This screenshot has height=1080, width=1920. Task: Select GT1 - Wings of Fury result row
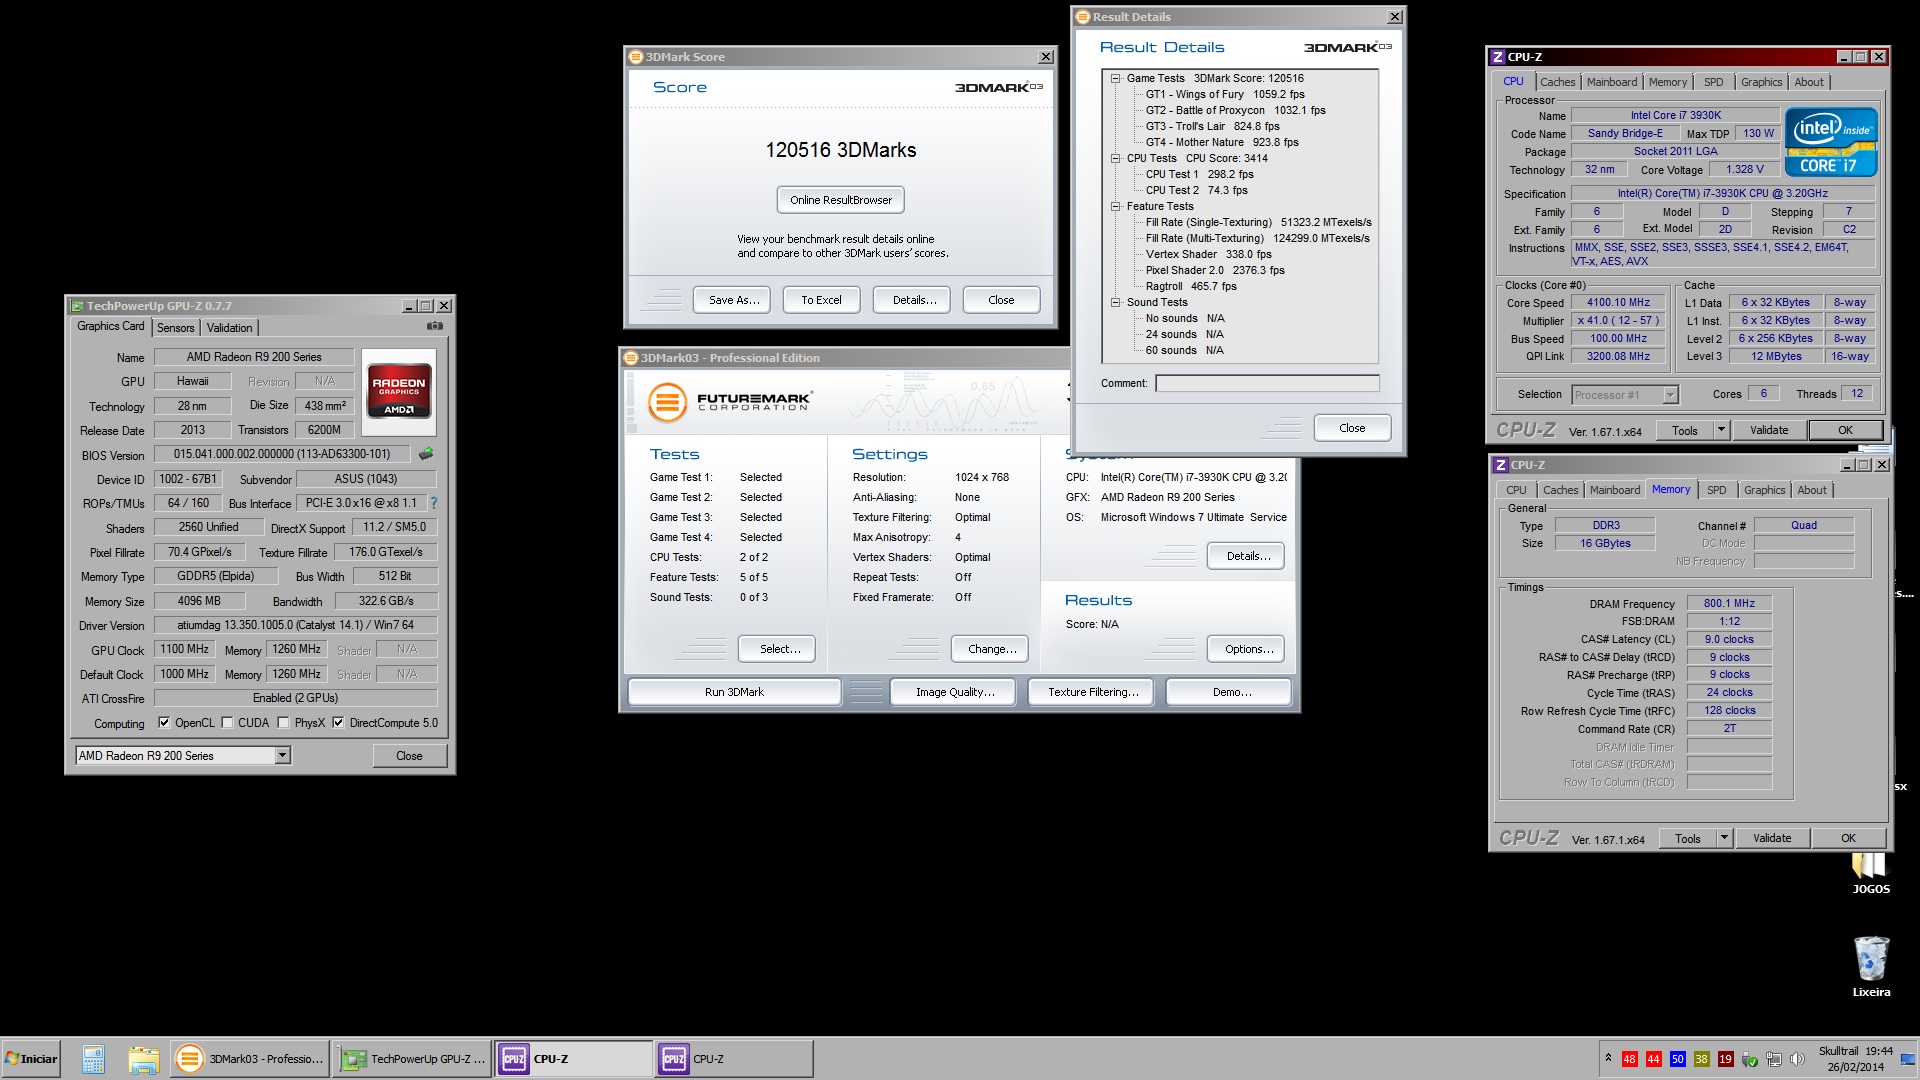pos(1225,94)
